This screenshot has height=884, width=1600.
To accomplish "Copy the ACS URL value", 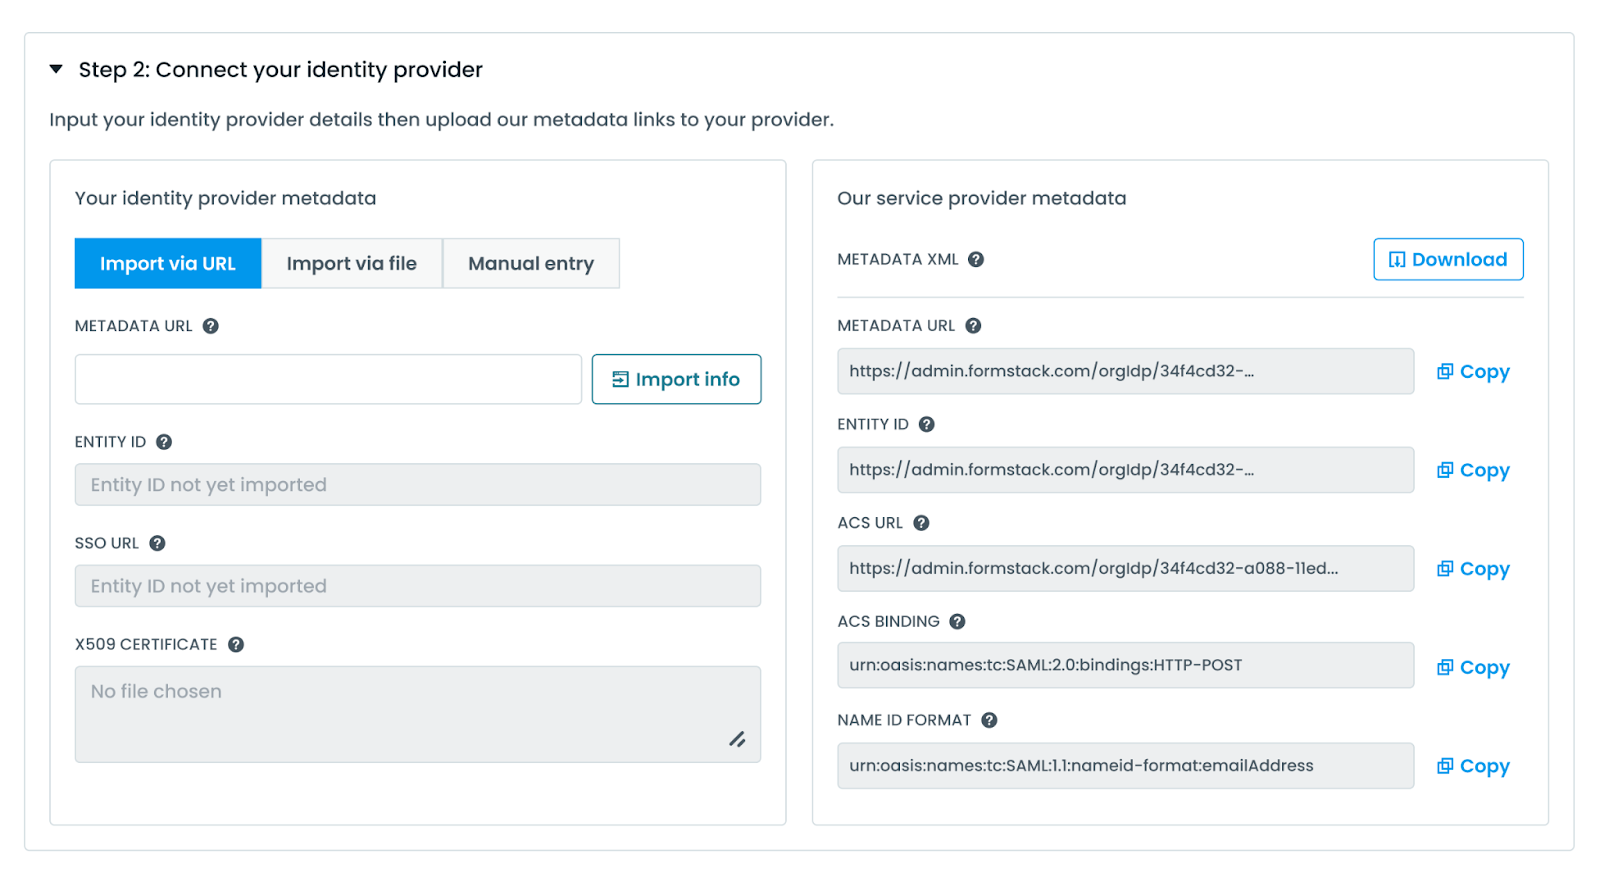I will coord(1473,569).
